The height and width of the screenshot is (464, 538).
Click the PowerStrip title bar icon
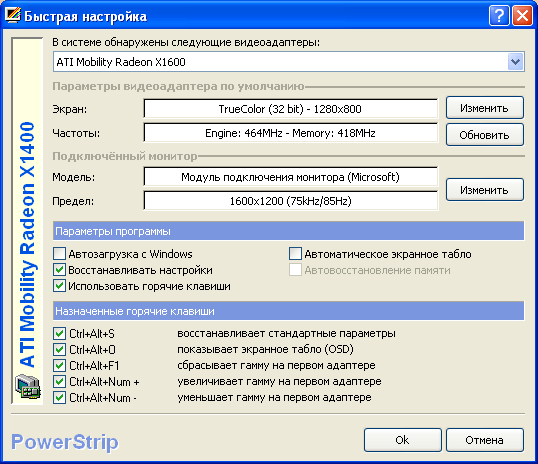tap(13, 15)
